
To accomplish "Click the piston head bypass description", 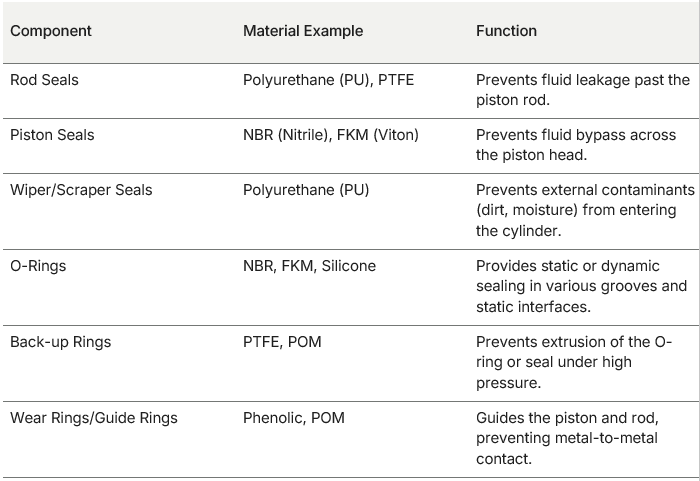I will (575, 145).
